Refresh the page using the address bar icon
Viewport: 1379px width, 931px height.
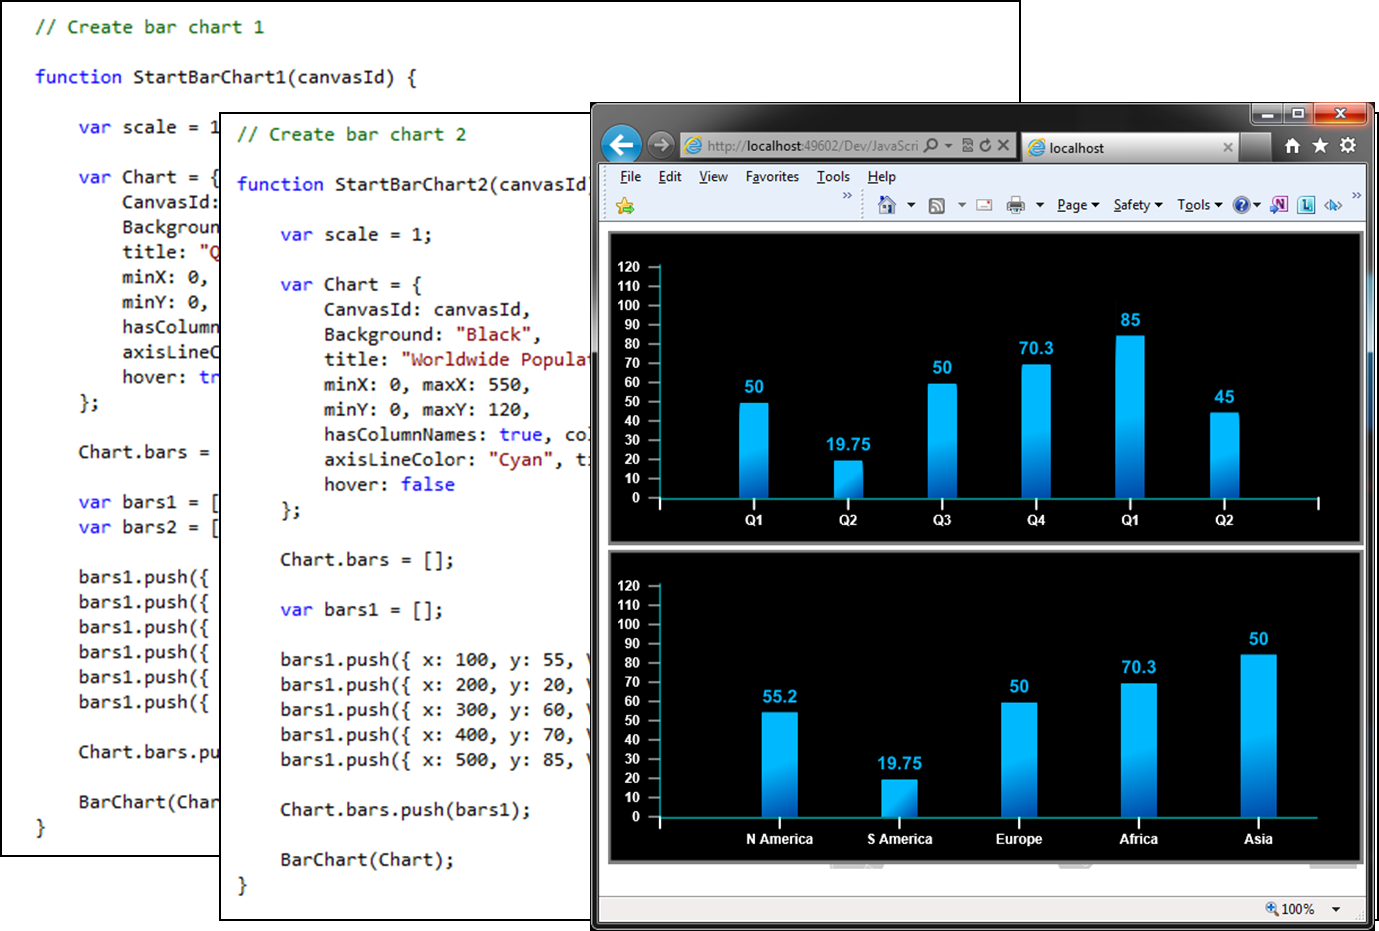pos(985,145)
